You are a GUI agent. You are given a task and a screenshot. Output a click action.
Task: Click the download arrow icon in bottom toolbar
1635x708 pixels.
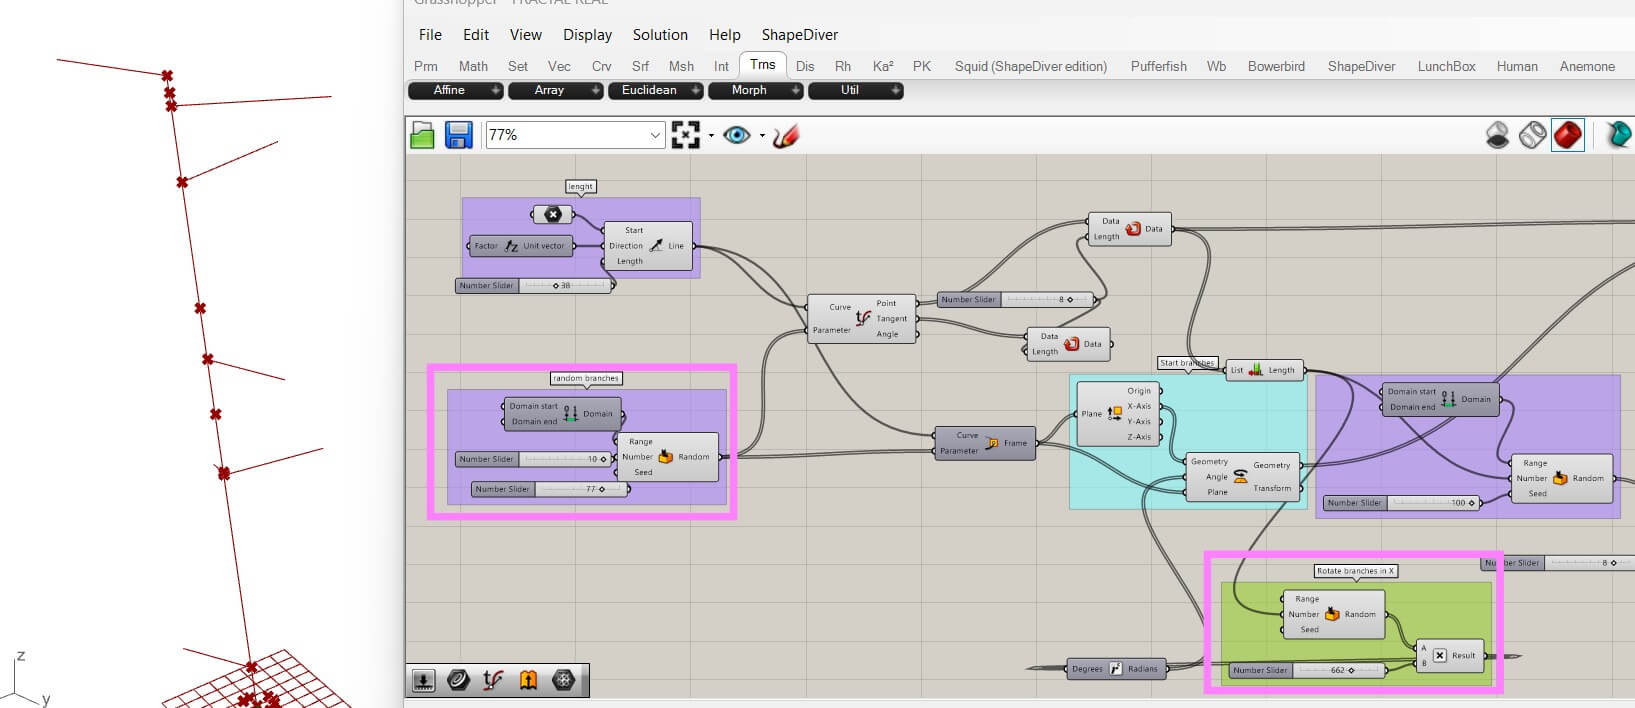423,680
